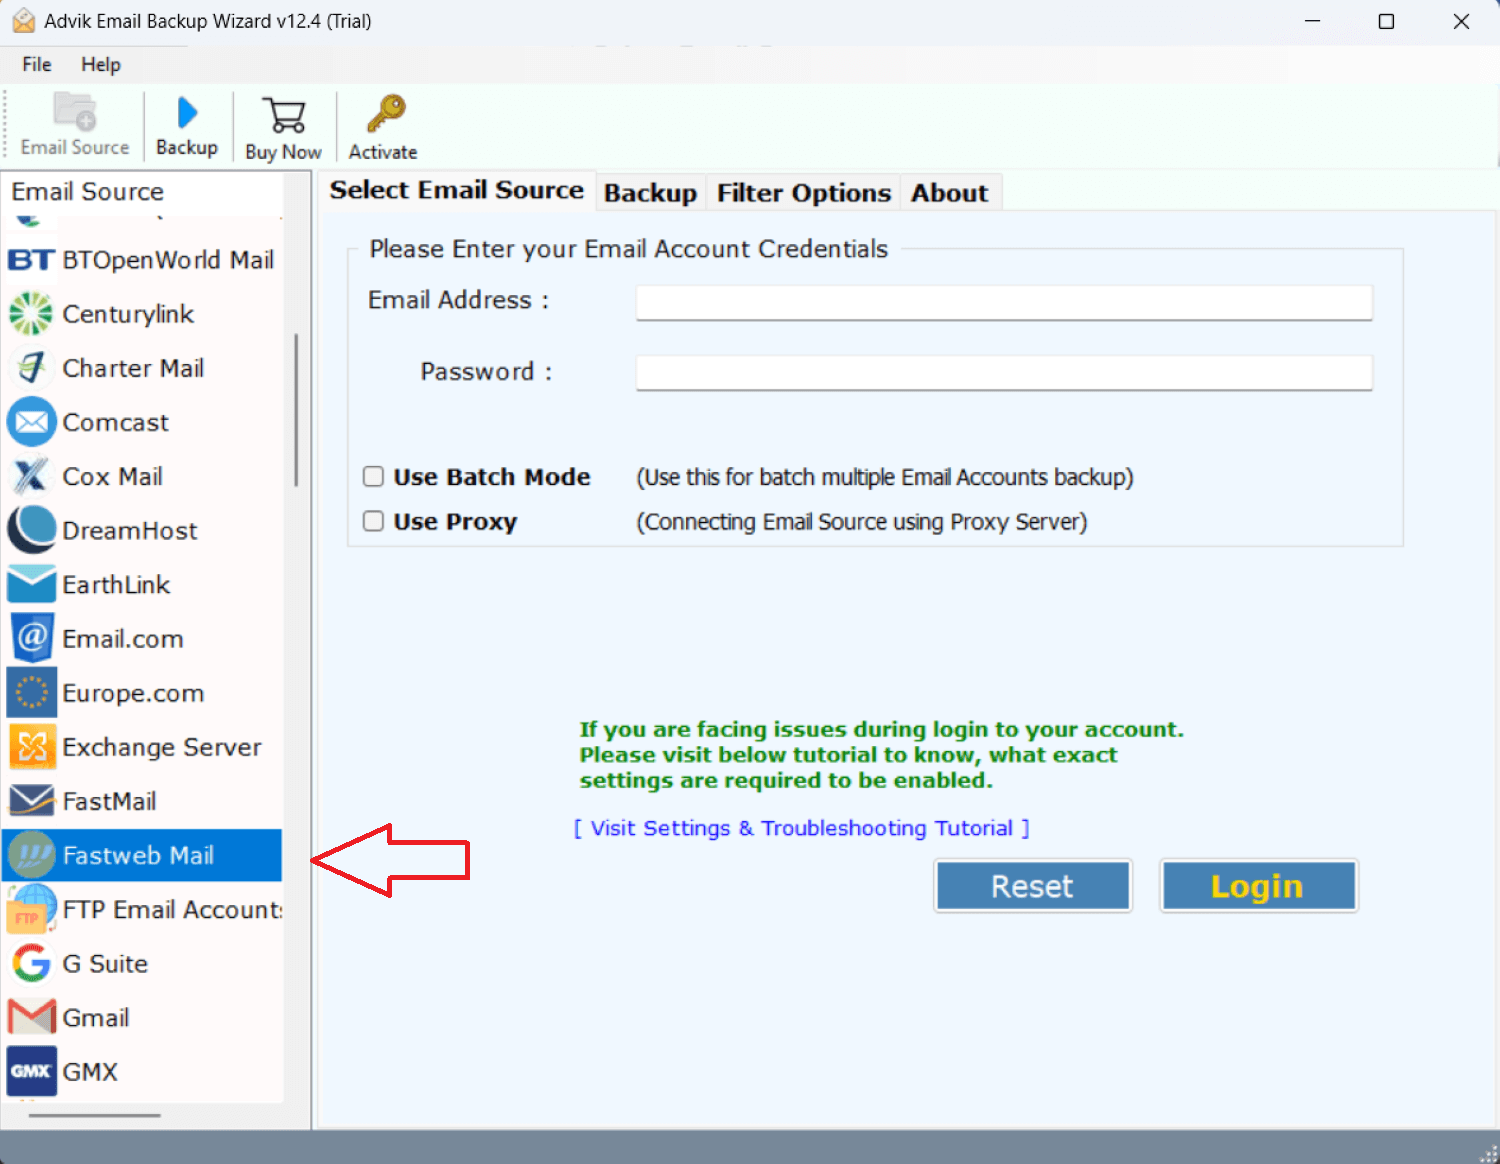Minimize the Advik Email Backup Wizard window
This screenshot has width=1500, height=1164.
(x=1313, y=21)
